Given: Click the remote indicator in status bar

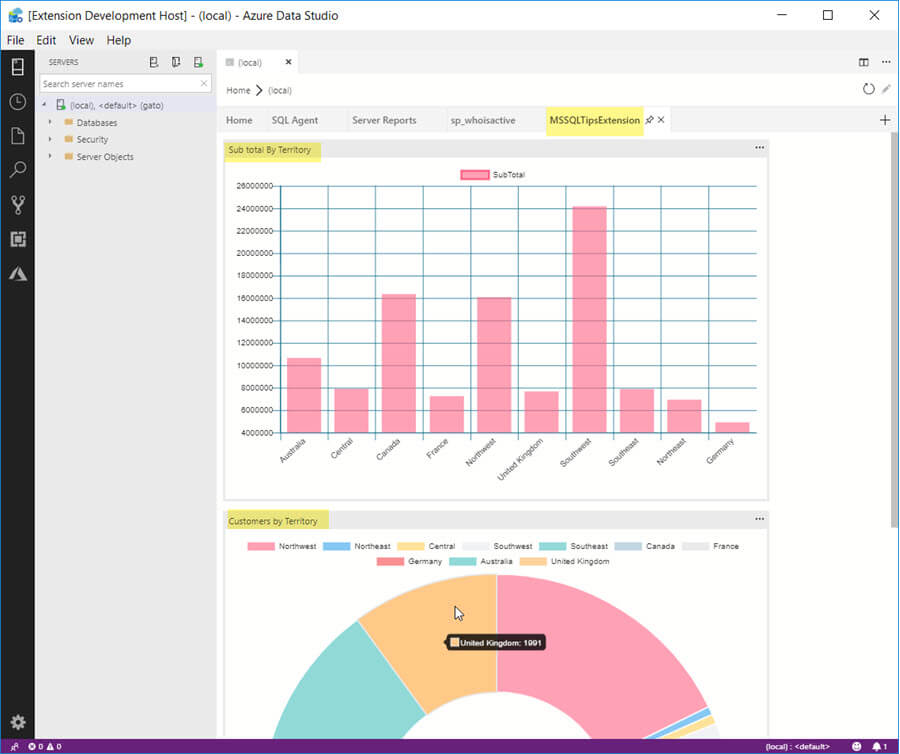Looking at the screenshot, I should tap(14, 747).
